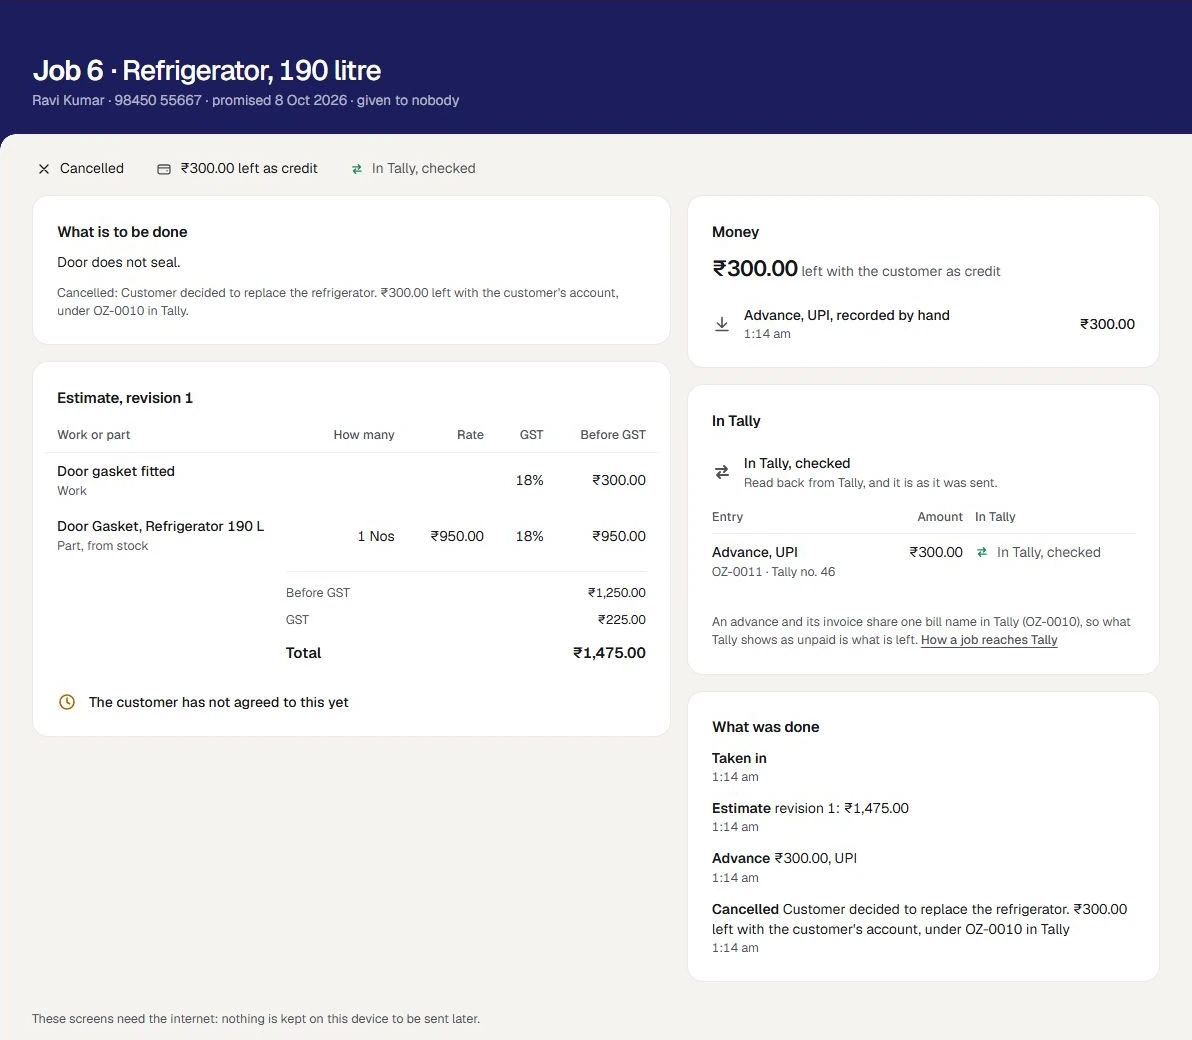Click the How many column header

pos(364,435)
